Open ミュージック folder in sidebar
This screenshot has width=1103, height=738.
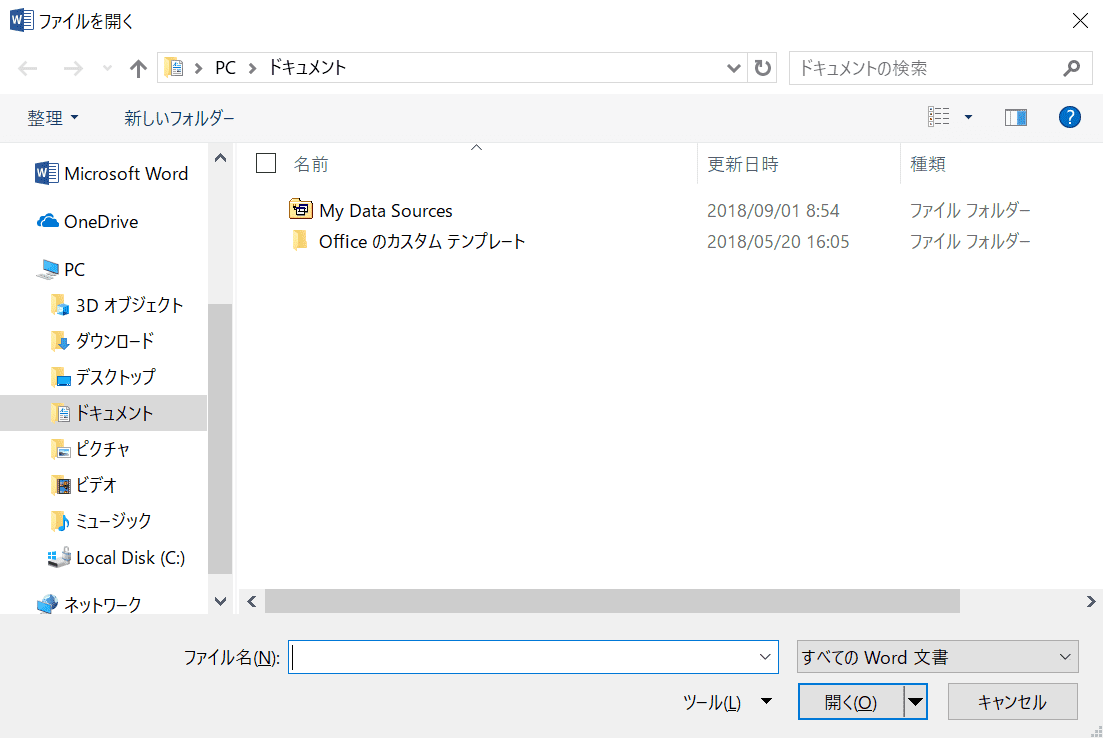click(101, 521)
